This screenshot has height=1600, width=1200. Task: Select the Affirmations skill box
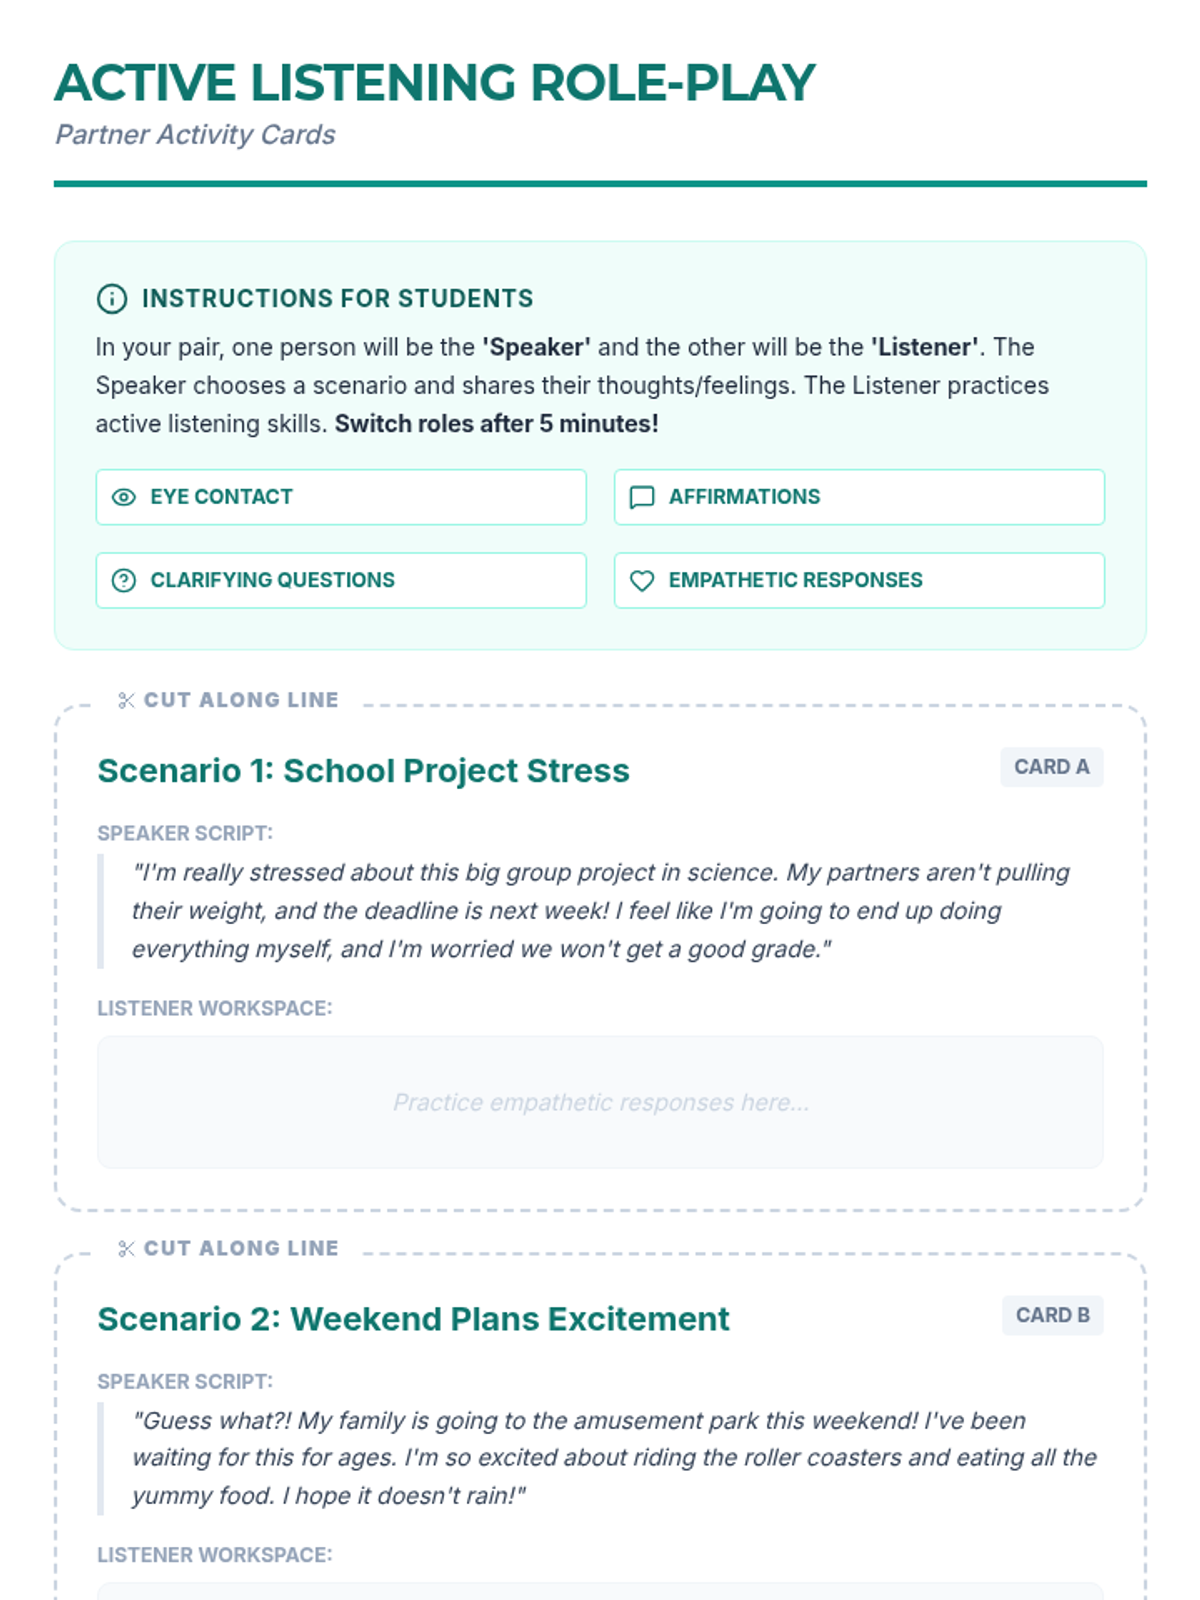pyautogui.click(x=859, y=497)
